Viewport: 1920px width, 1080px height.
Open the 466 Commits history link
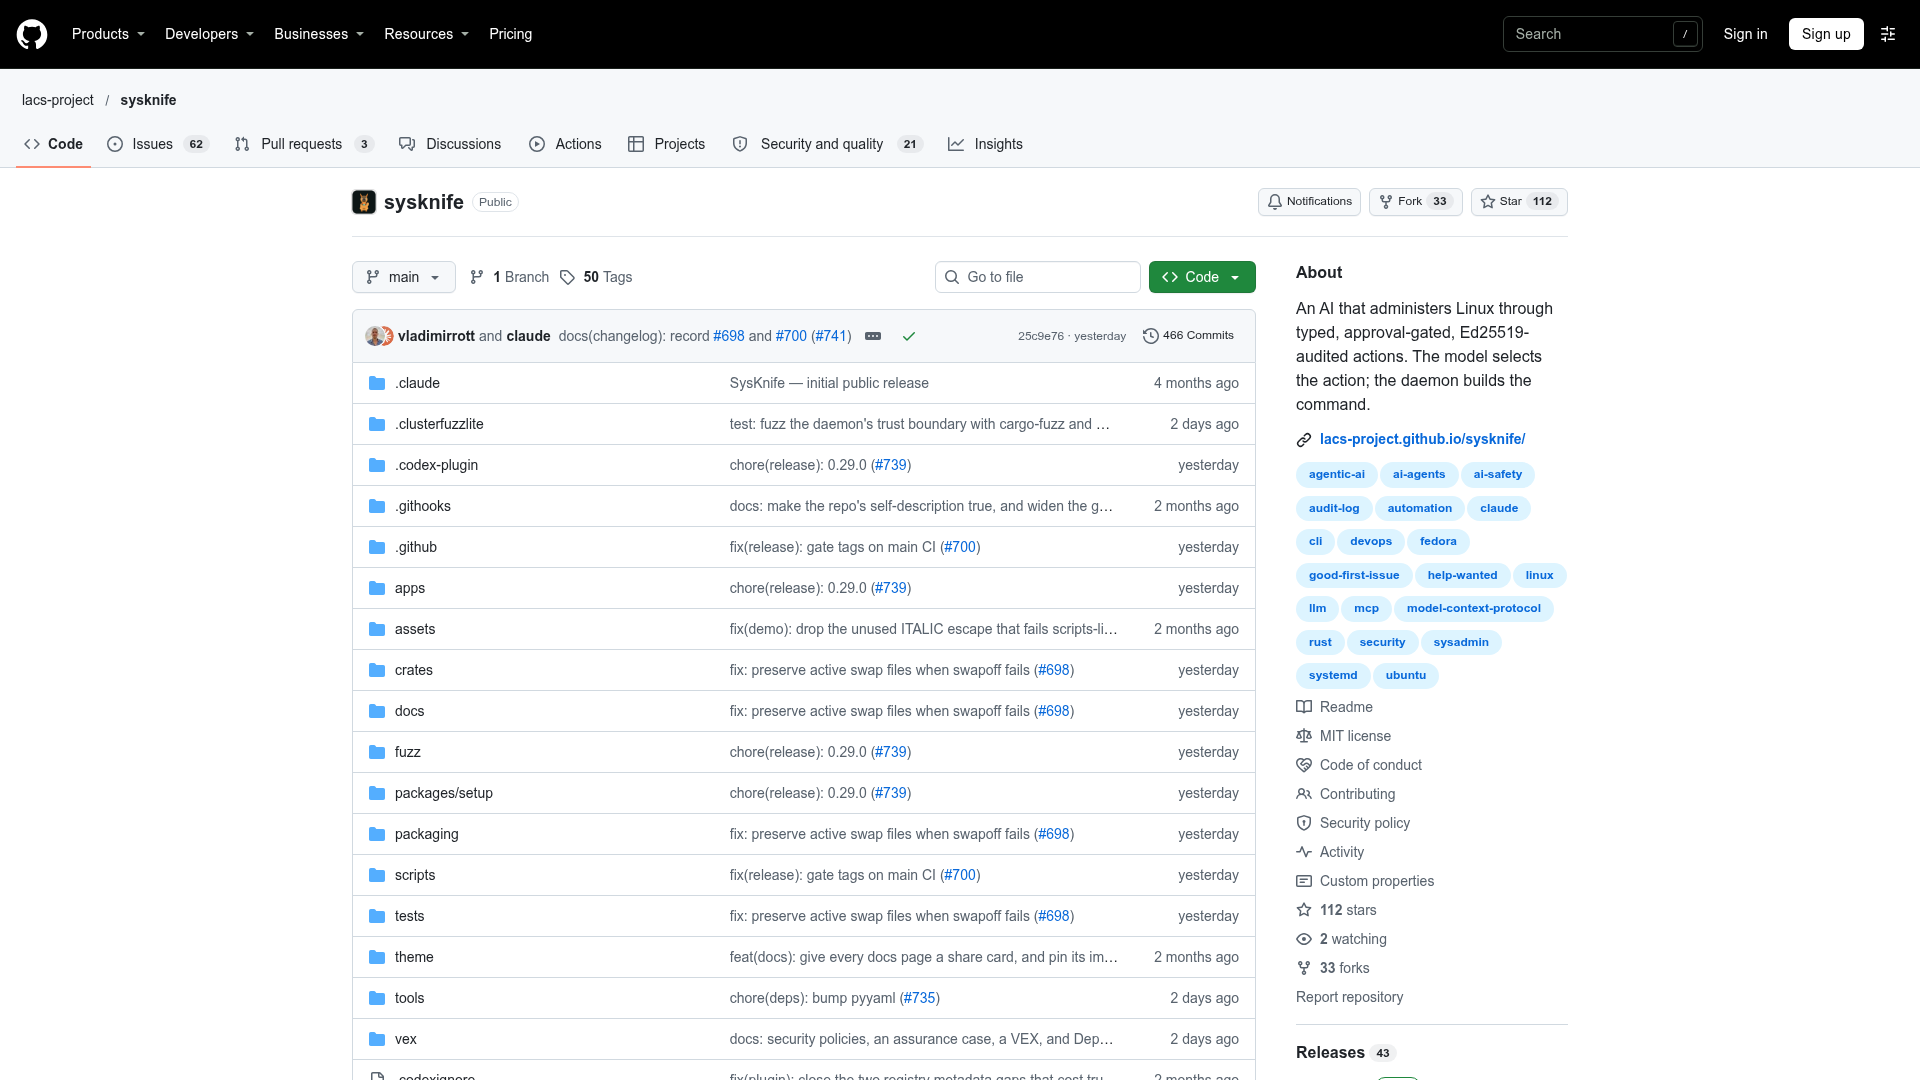click(x=1188, y=336)
